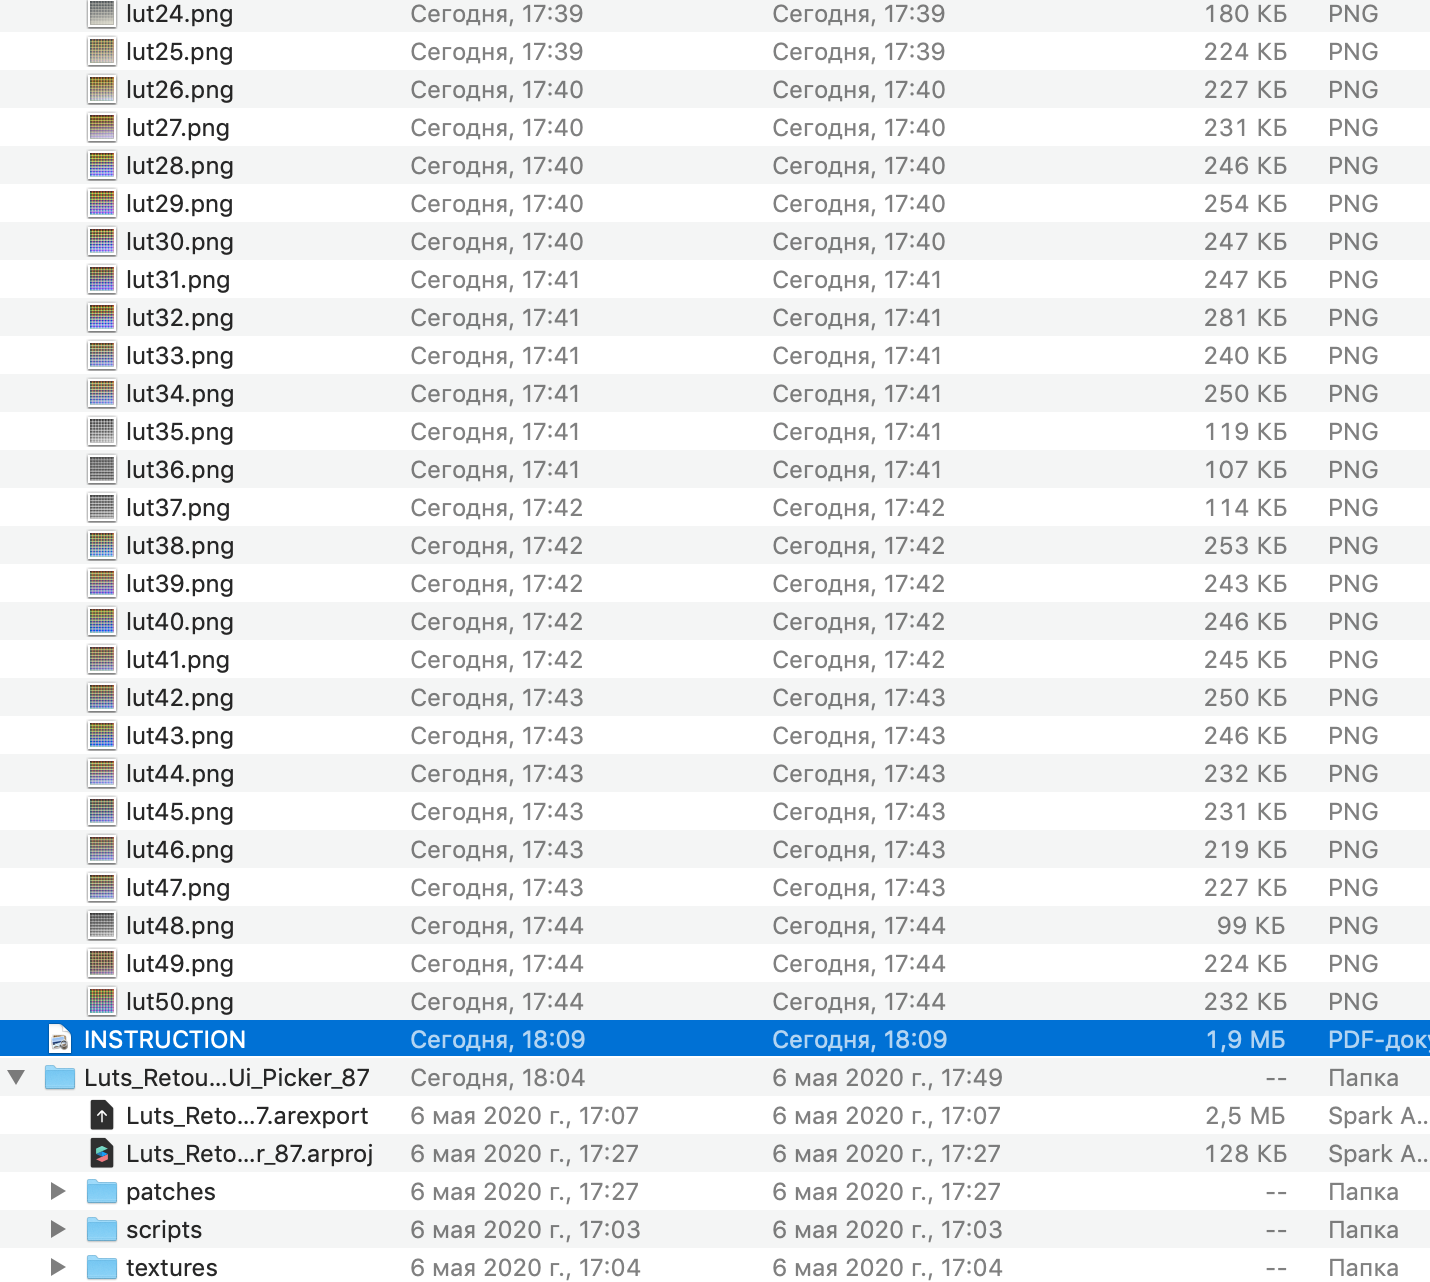Viewport: 1430px width, 1282px height.
Task: Select the 119 КБ size of lut35.png
Action: tap(1245, 432)
